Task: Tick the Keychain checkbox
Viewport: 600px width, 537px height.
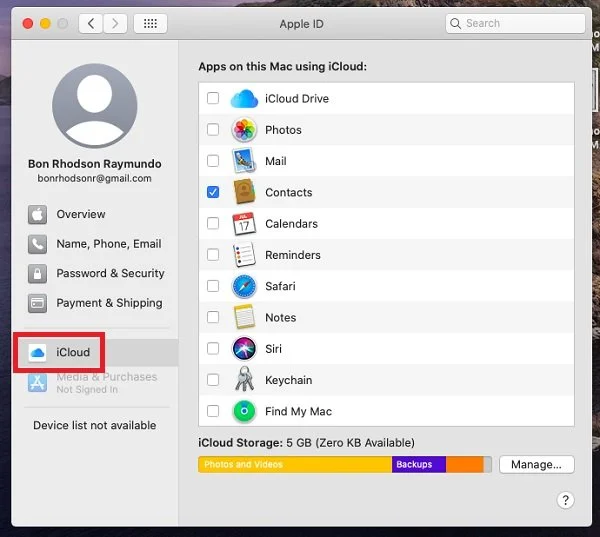Action: point(213,380)
